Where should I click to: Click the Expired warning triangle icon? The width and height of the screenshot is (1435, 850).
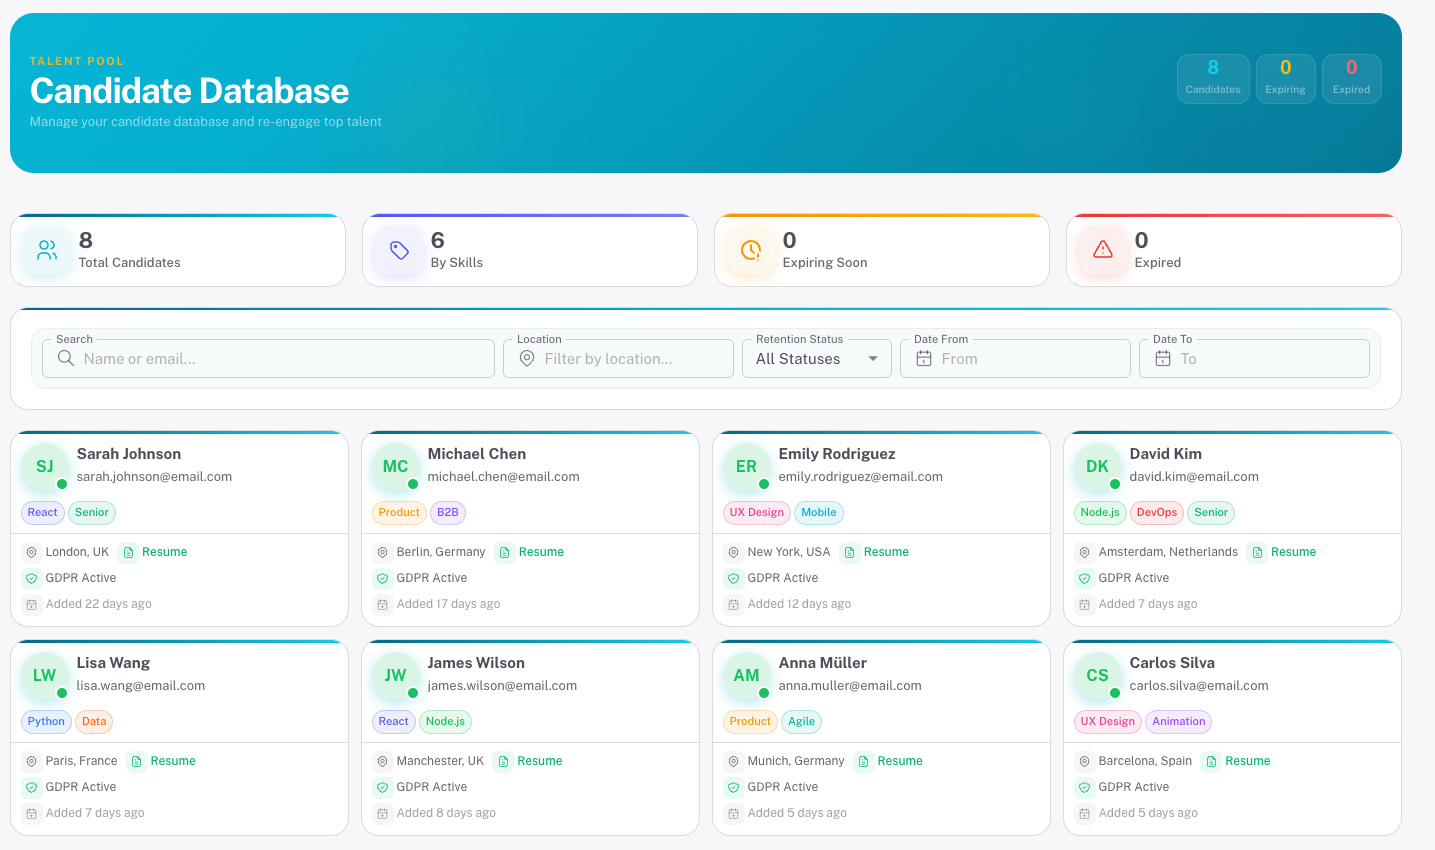1102,251
